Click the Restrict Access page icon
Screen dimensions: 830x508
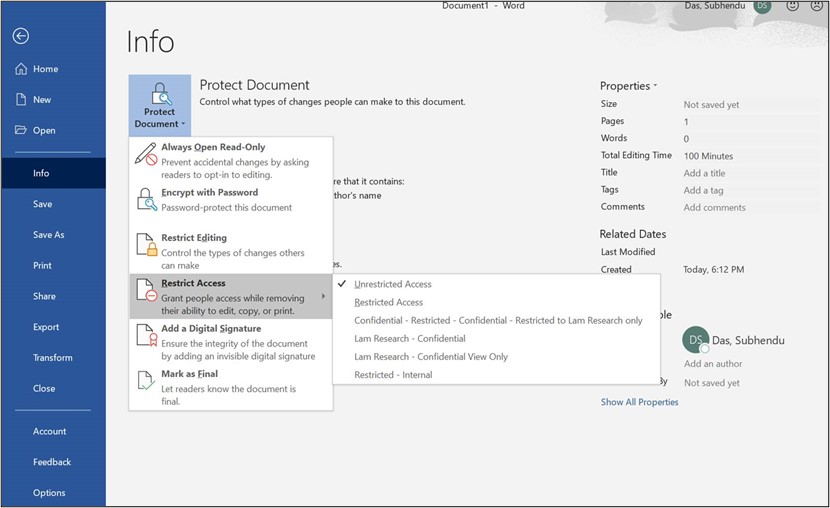click(147, 290)
